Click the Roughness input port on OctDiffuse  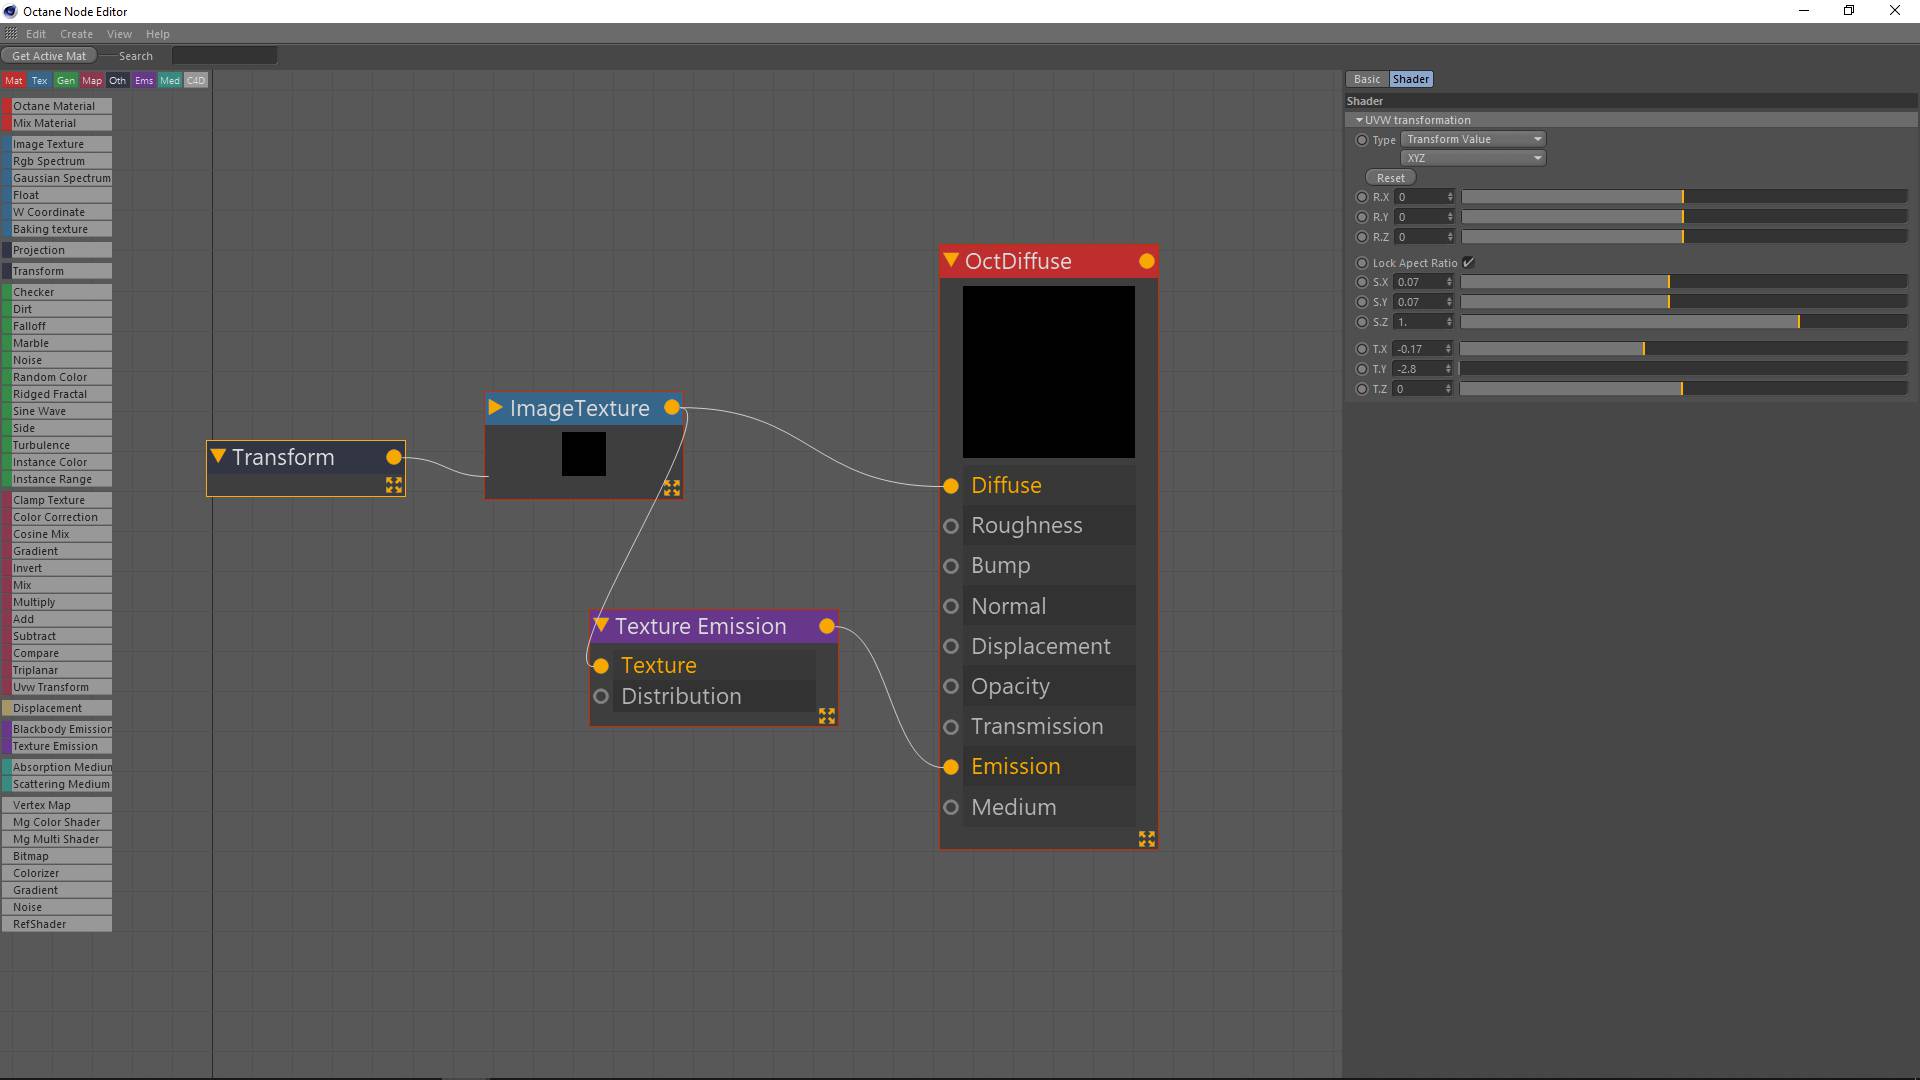pyautogui.click(x=951, y=526)
